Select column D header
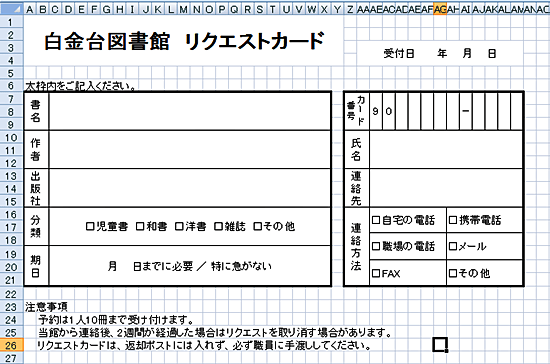The image size is (550, 364). tap(68, 9)
